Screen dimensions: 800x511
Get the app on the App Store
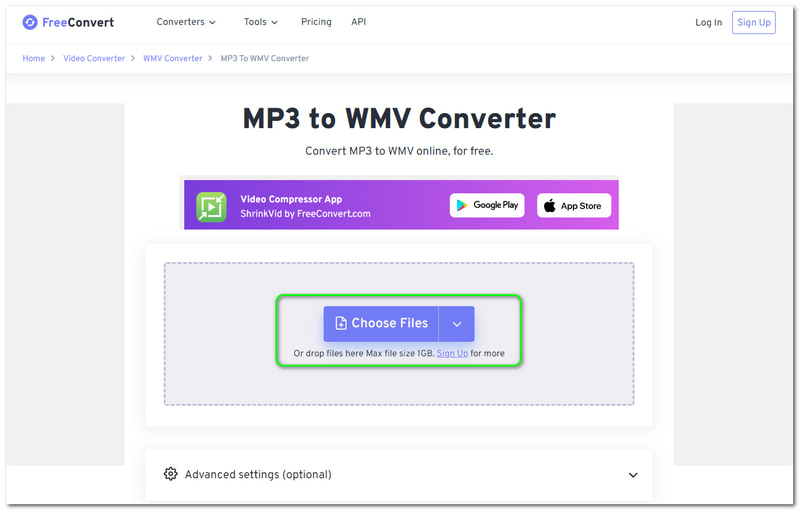pyautogui.click(x=573, y=206)
